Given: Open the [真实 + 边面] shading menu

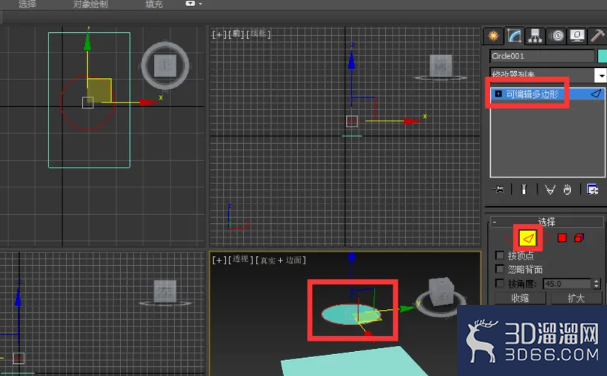Looking at the screenshot, I should [x=281, y=260].
